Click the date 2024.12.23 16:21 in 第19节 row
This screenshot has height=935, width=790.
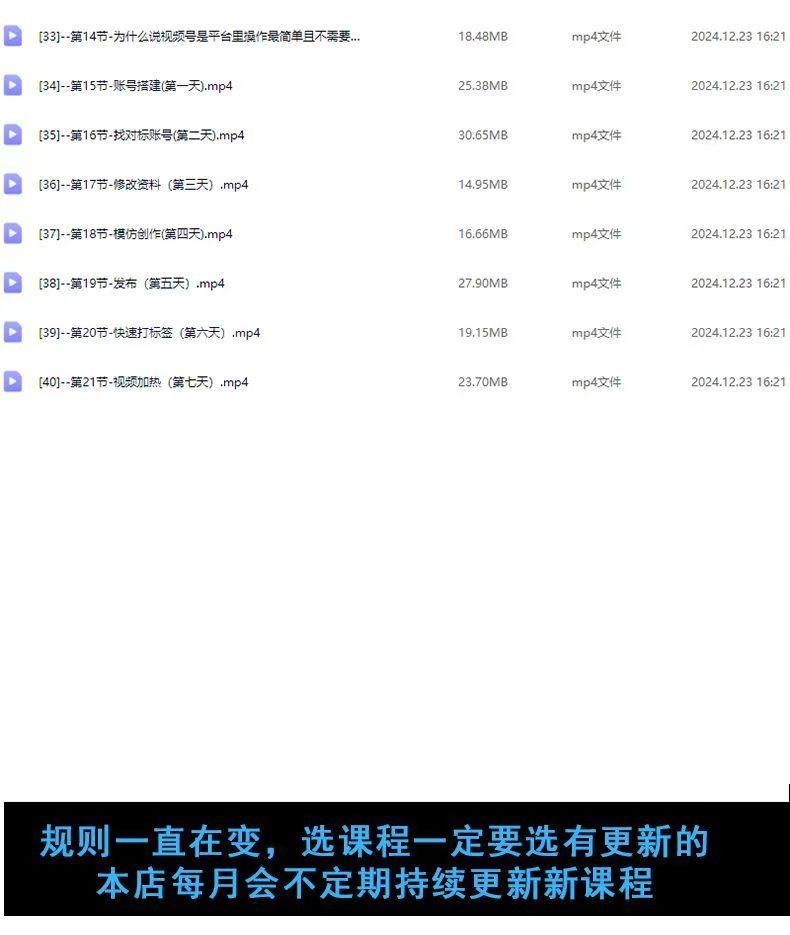click(739, 283)
